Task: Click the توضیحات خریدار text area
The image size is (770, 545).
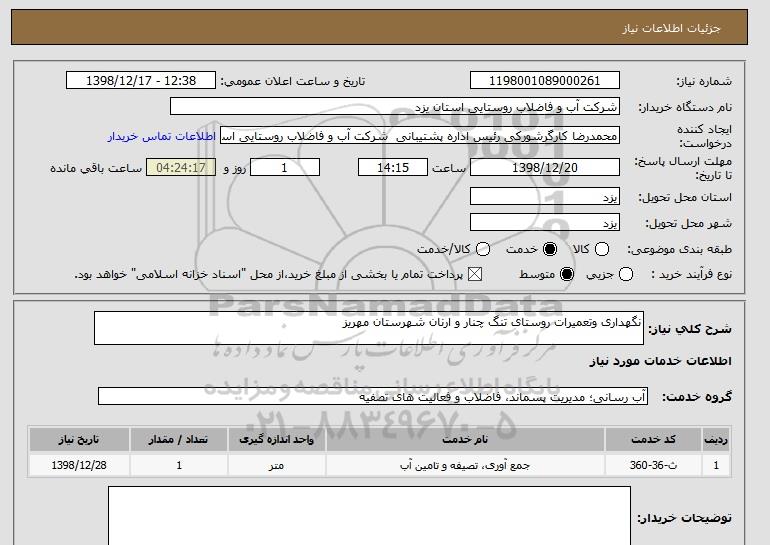Action: coord(369,516)
